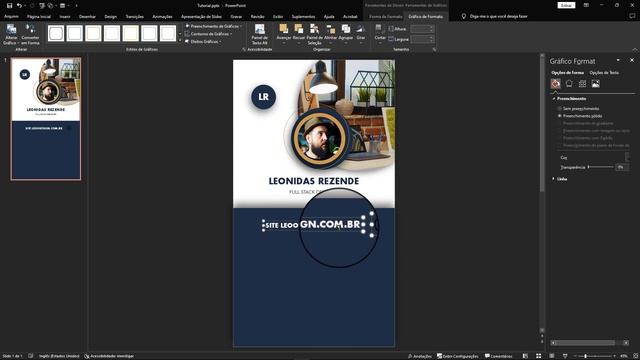Screen dimensions: 640x360
Task: Open Picture icon in format pane
Action: pyautogui.click(x=596, y=84)
